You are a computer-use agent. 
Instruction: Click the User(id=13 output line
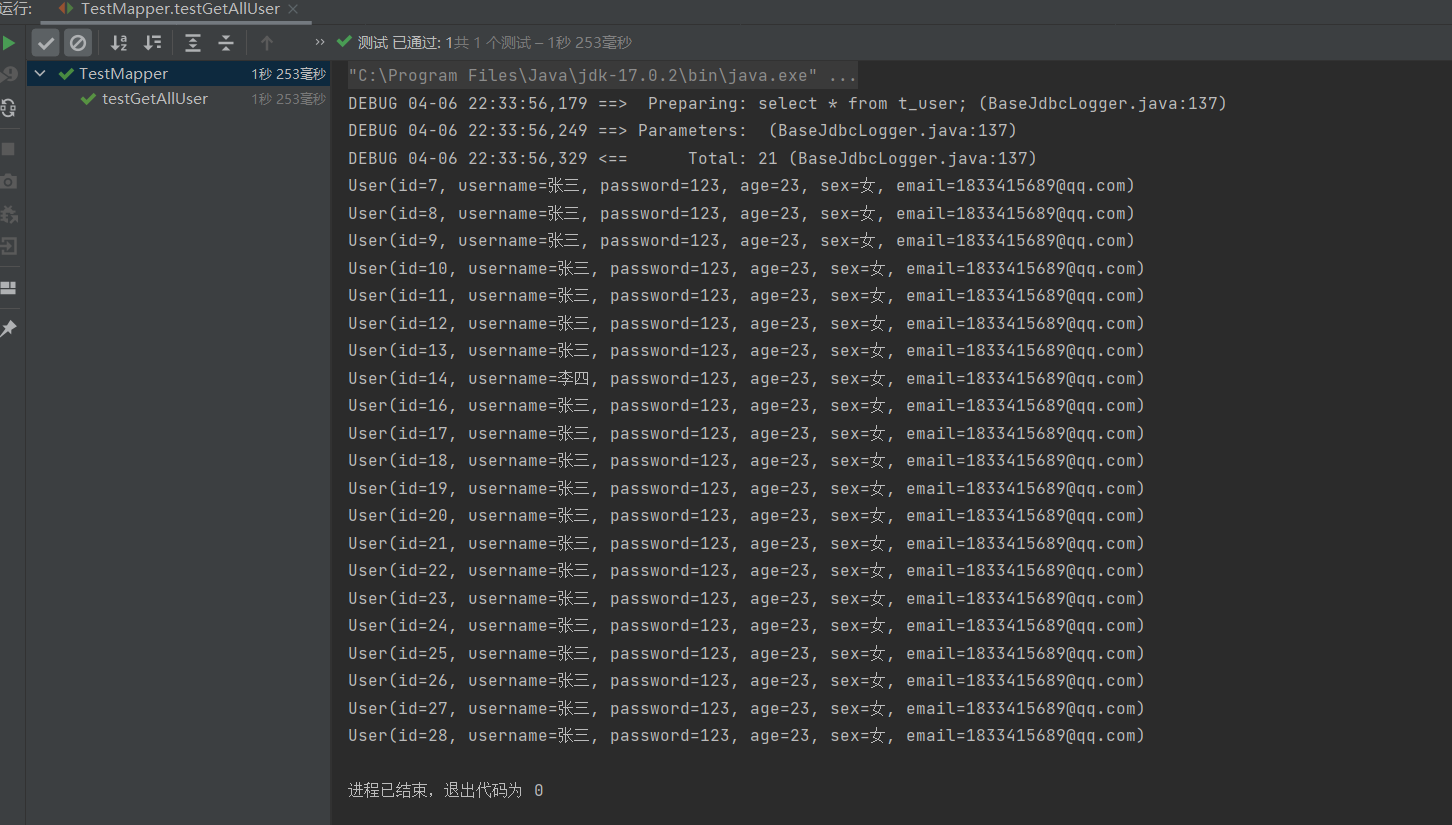(x=747, y=351)
